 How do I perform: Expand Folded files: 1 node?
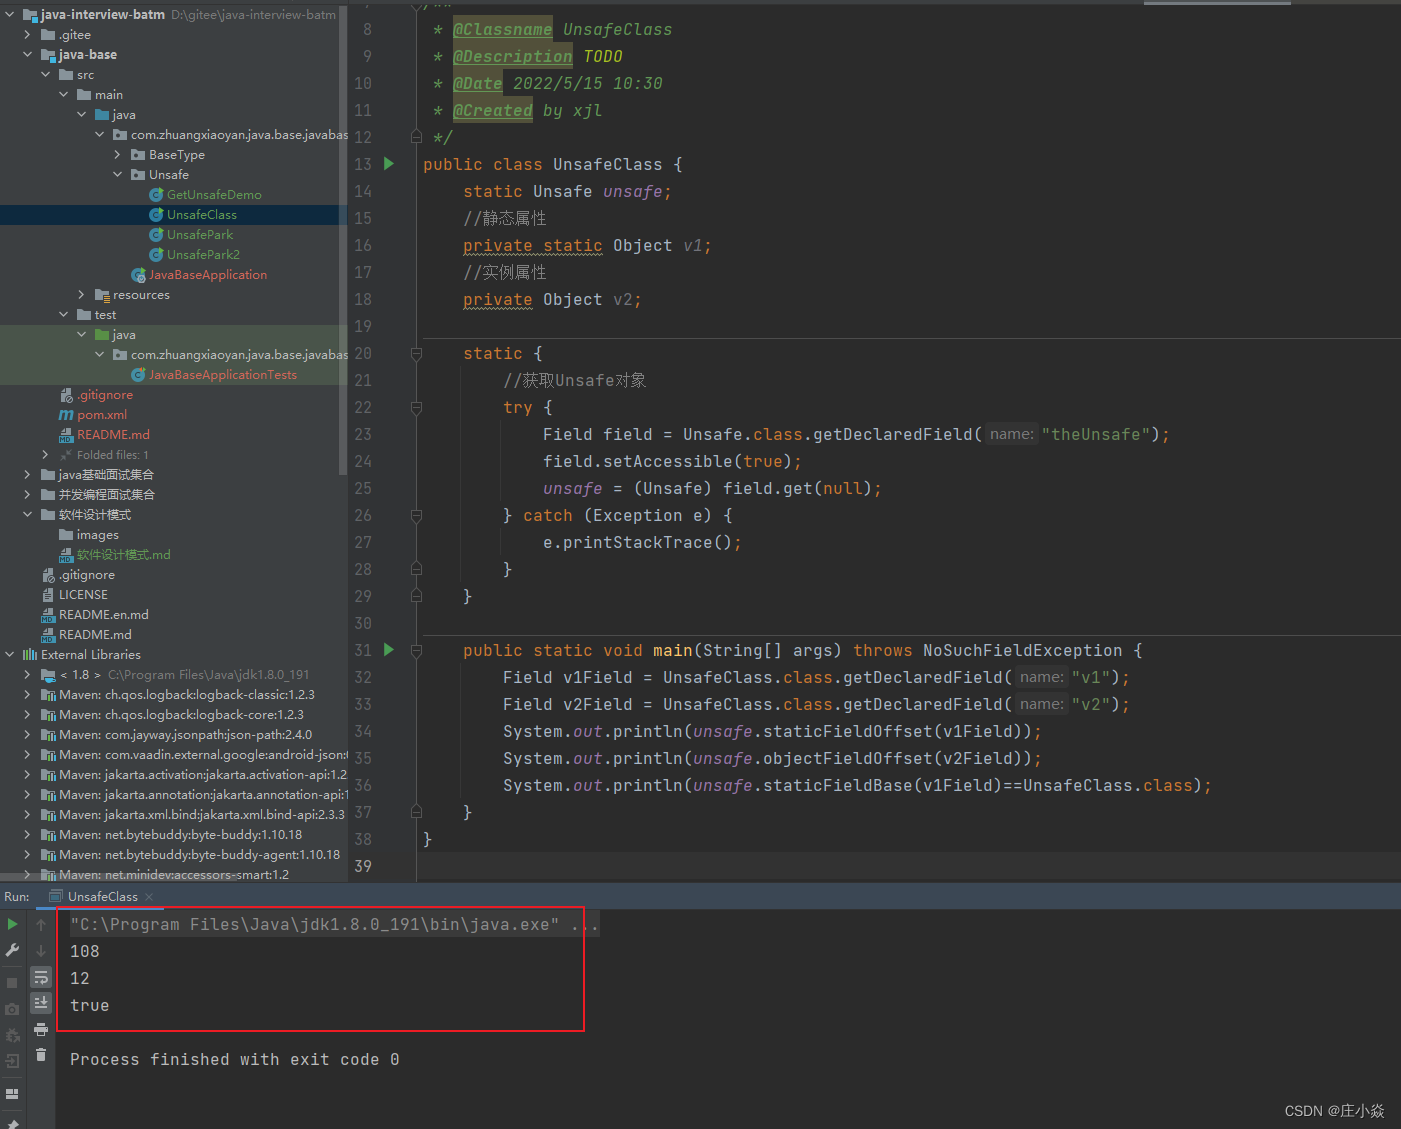[46, 455]
